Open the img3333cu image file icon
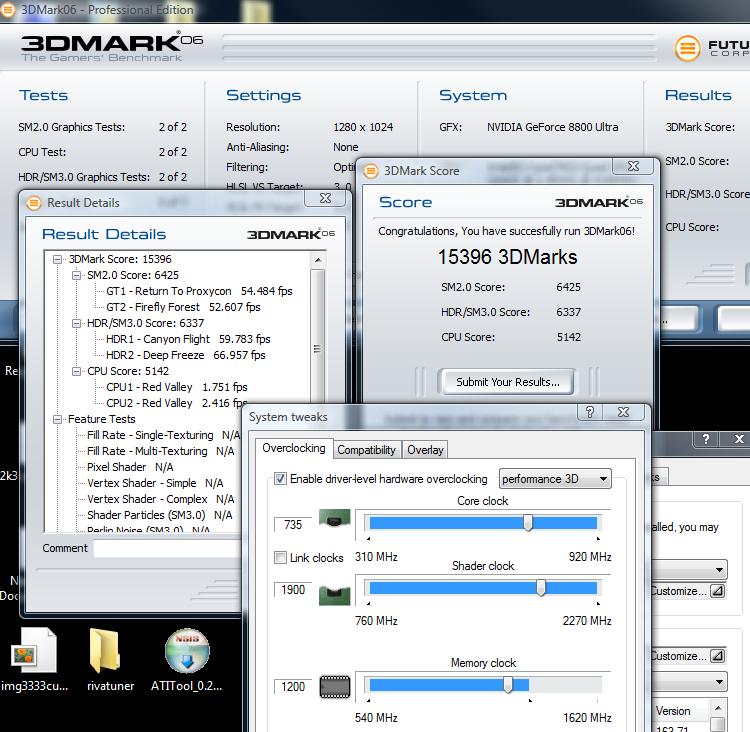This screenshot has width=750, height=732. pos(33,651)
